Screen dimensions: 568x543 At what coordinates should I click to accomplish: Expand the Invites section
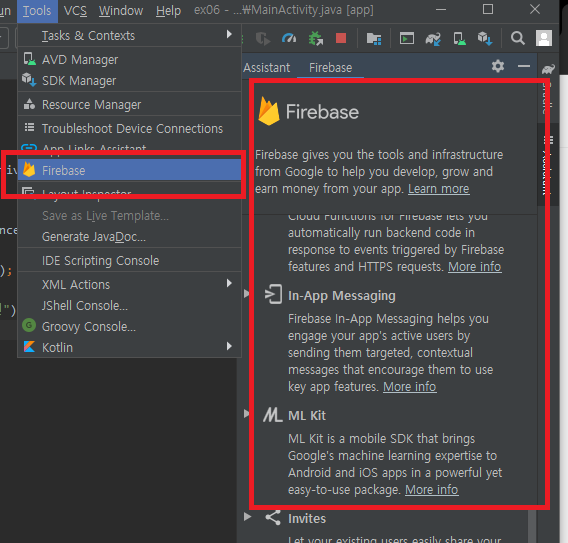click(247, 516)
